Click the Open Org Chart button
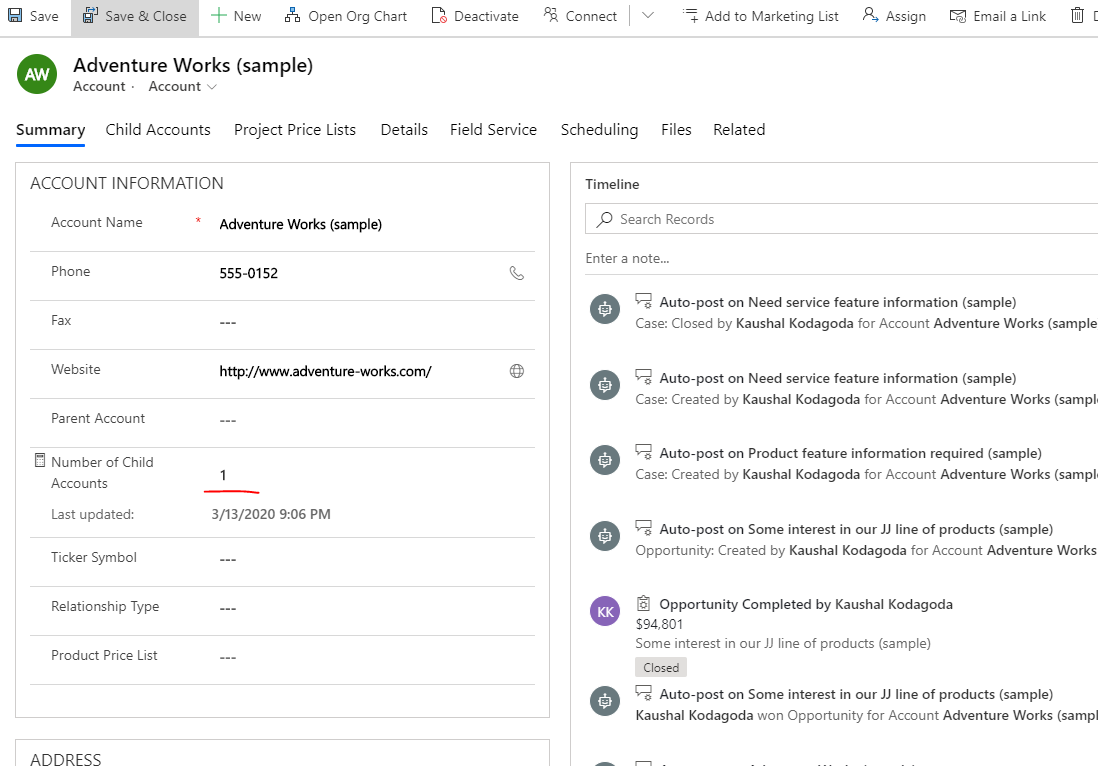 pyautogui.click(x=346, y=16)
